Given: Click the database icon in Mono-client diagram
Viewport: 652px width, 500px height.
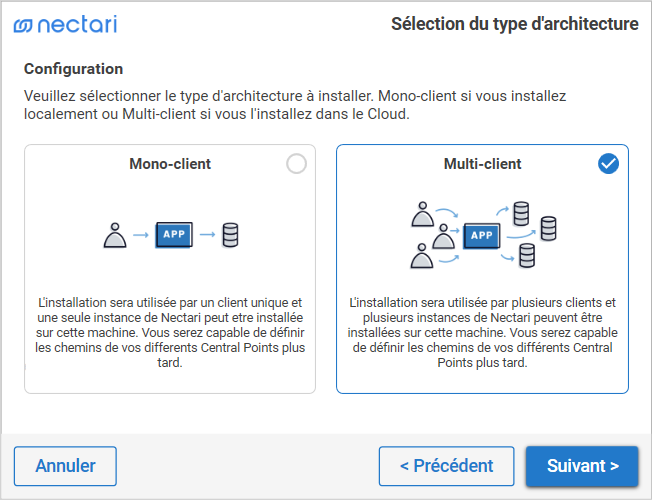Looking at the screenshot, I should pos(231,236).
